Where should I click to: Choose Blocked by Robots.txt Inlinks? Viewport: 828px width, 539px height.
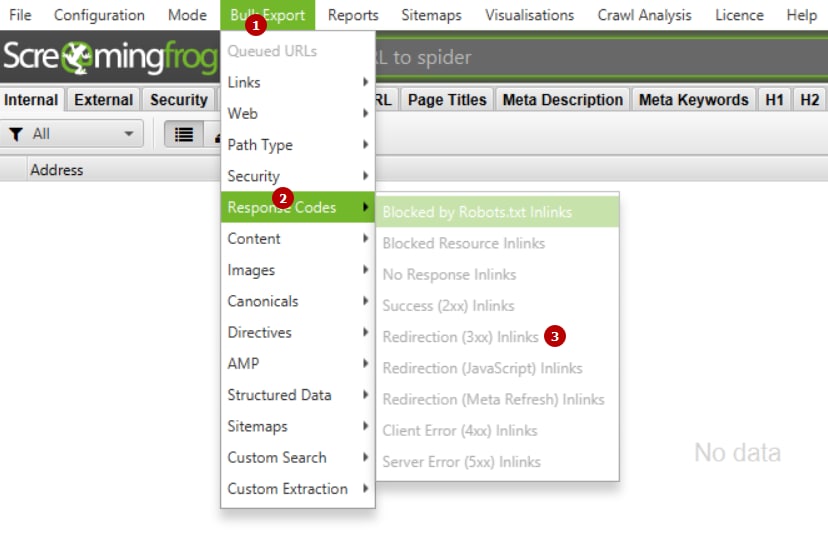[x=497, y=212]
